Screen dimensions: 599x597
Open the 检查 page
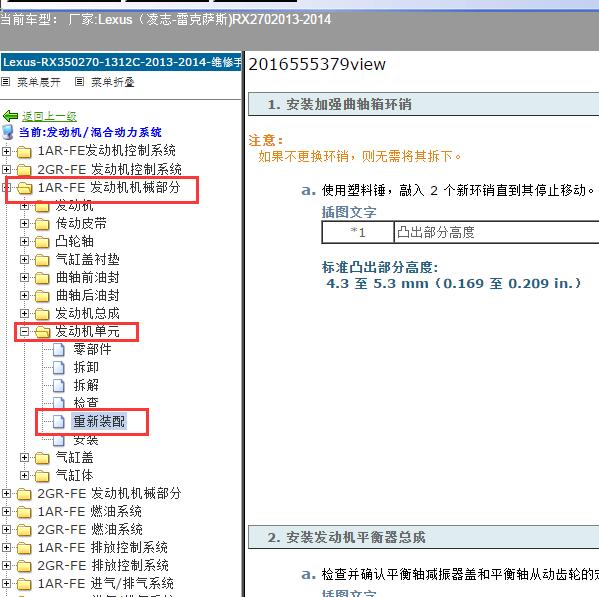point(86,403)
